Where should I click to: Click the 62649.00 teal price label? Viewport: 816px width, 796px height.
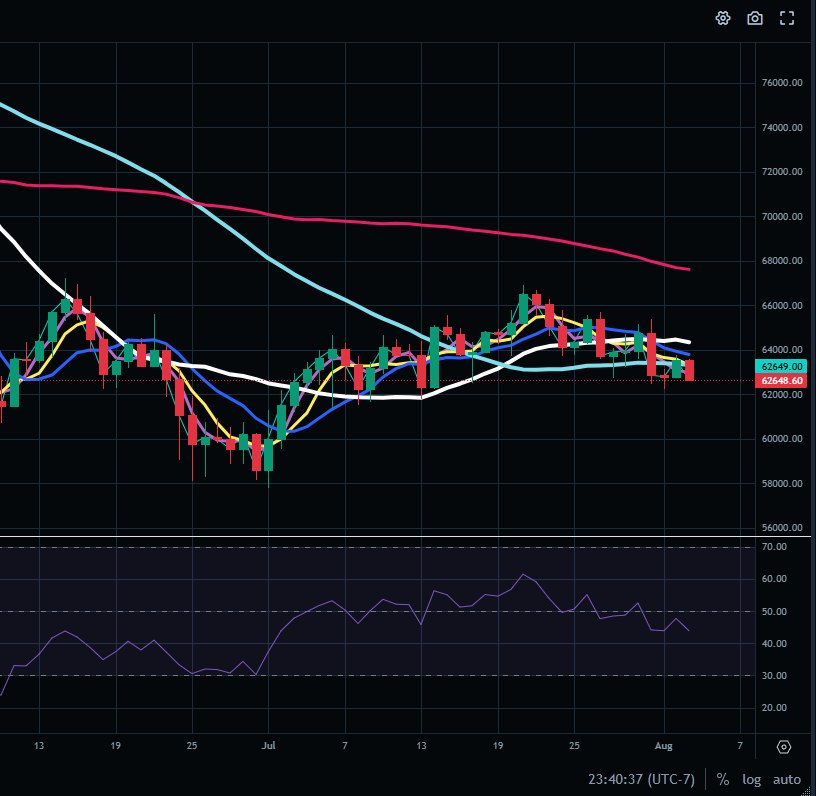[781, 366]
